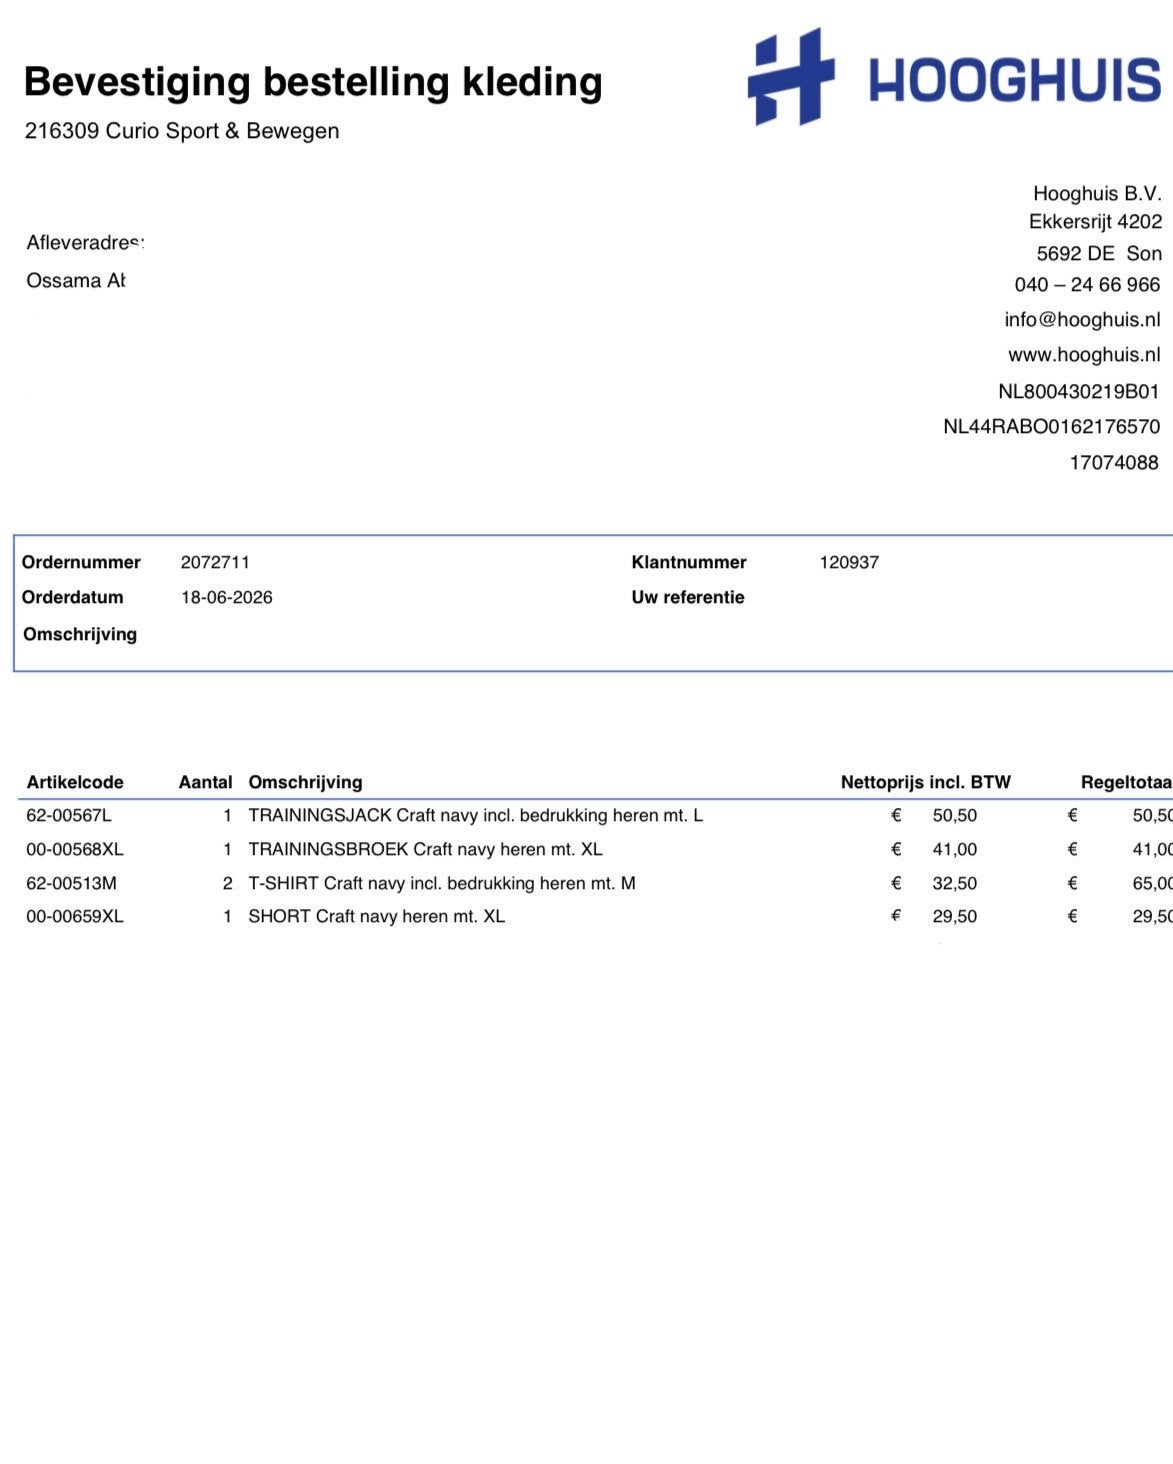Select the VAT number NL800430219B01
1173x1464 pixels.
click(1079, 391)
